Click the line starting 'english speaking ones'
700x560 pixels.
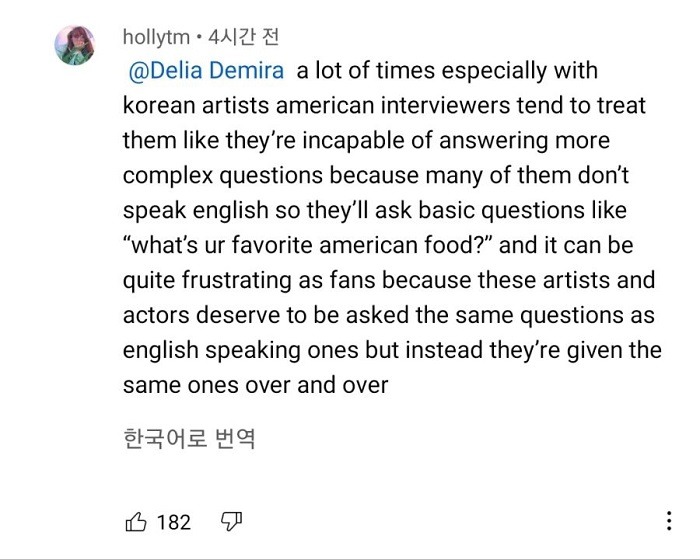[392, 350]
